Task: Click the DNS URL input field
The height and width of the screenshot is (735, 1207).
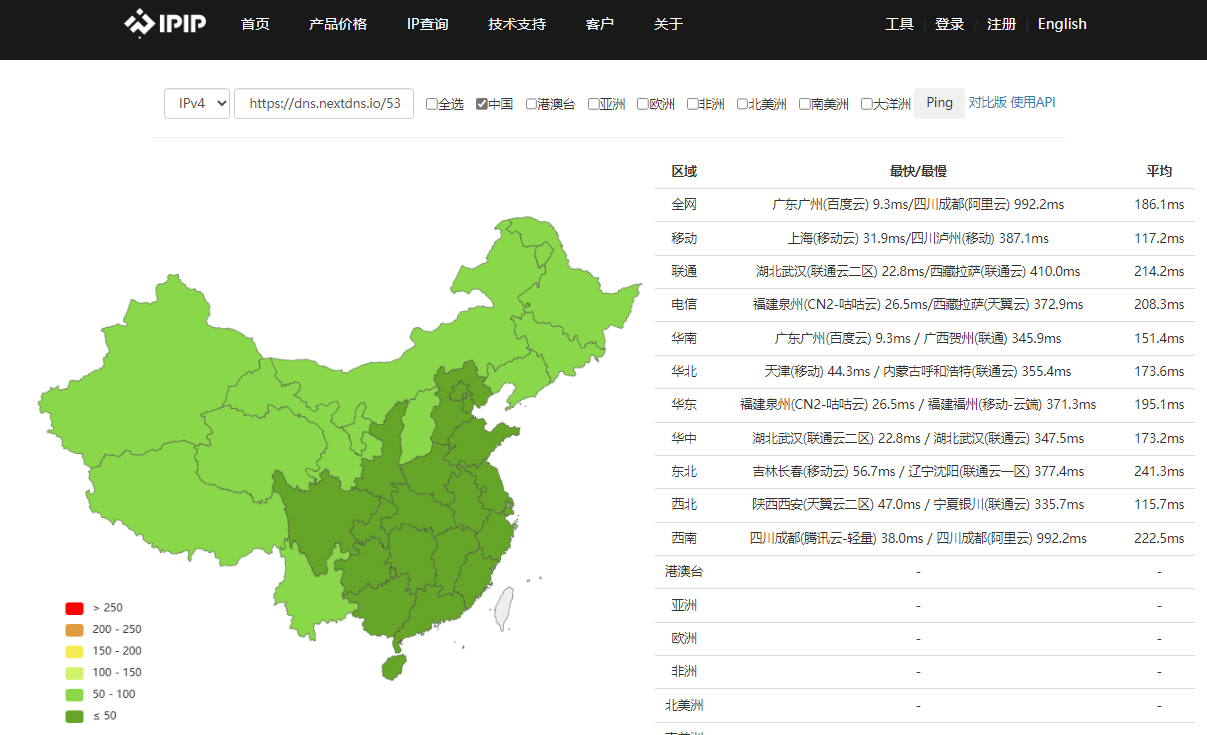Action: coord(324,103)
